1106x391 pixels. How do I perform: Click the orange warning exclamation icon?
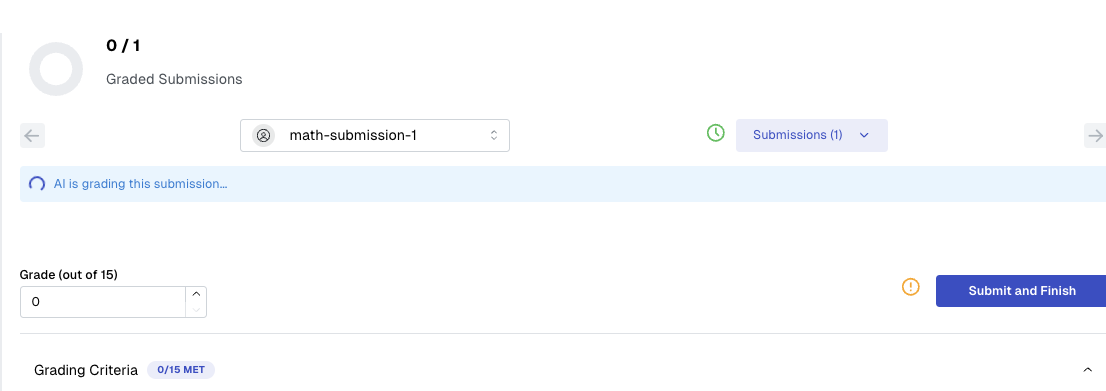(x=911, y=287)
